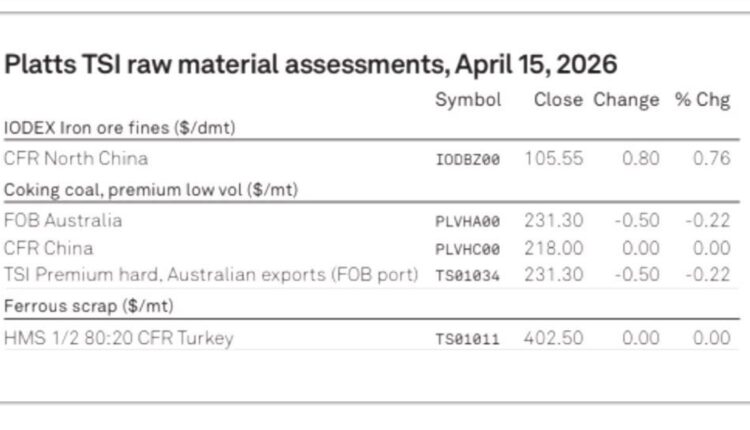This screenshot has width=750, height=430.
Task: Click the Close column header
Action: pyautogui.click(x=558, y=100)
